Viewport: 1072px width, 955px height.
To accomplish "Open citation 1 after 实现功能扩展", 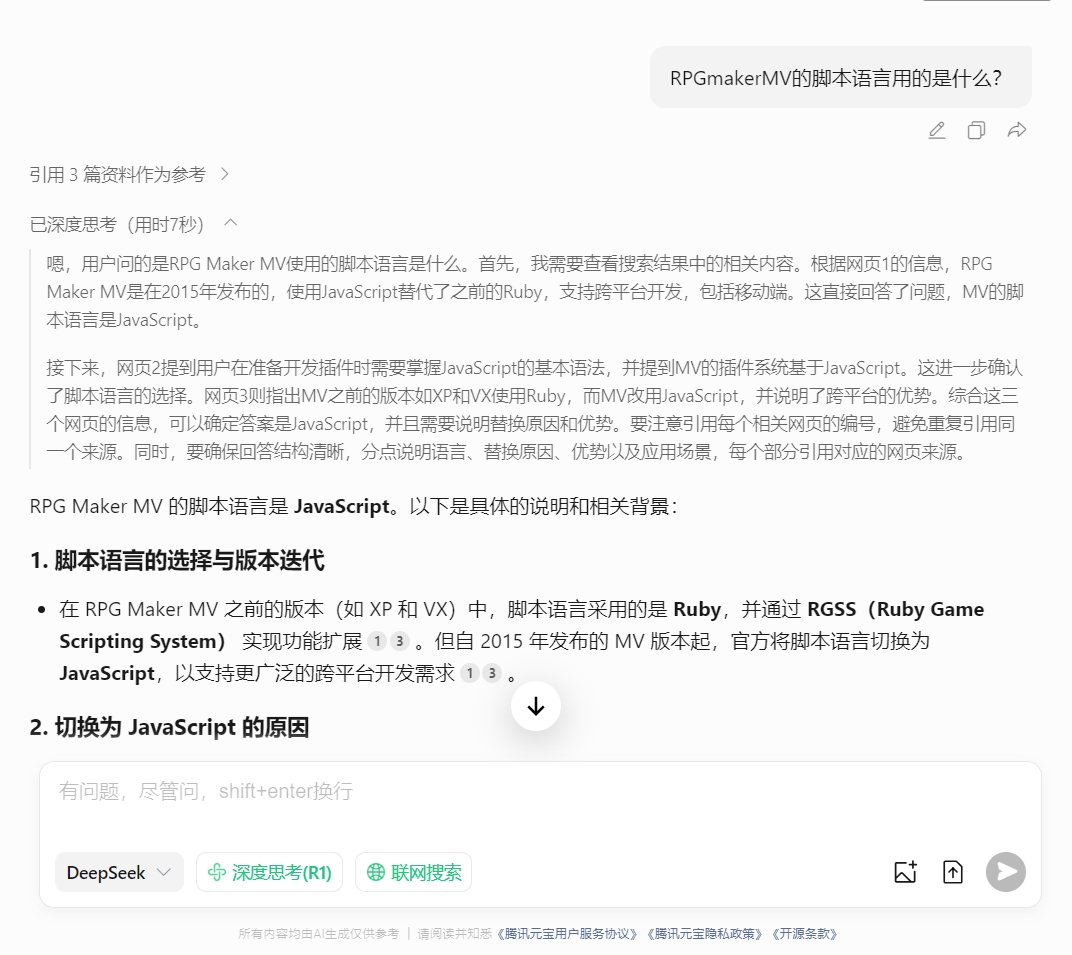I will pyautogui.click(x=377, y=641).
